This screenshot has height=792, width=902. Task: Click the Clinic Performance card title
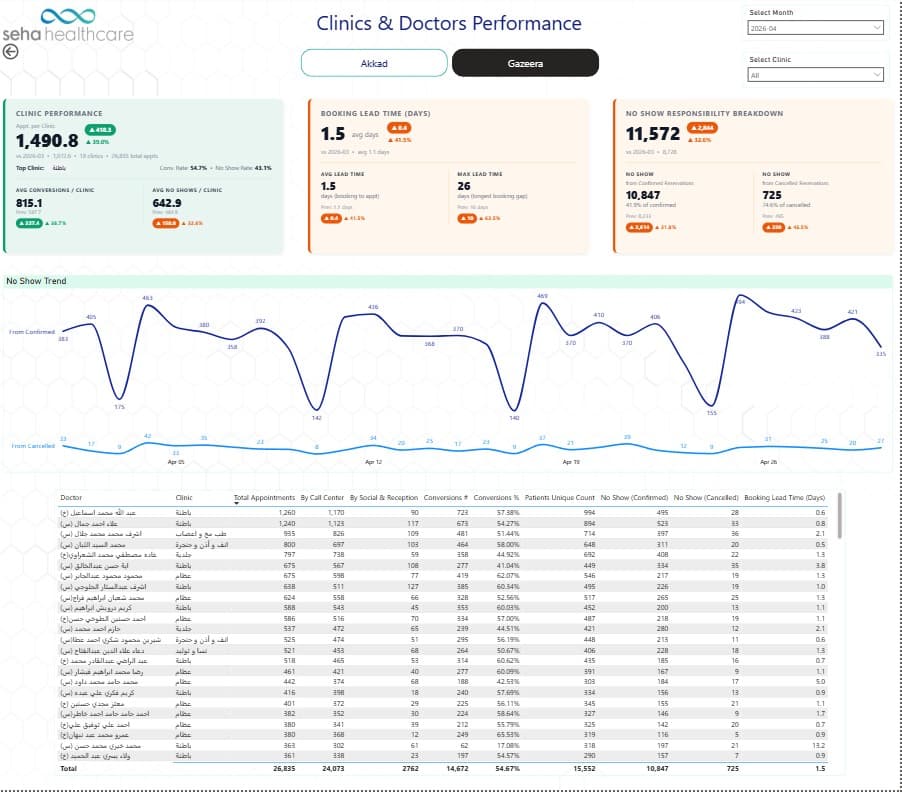(59, 113)
